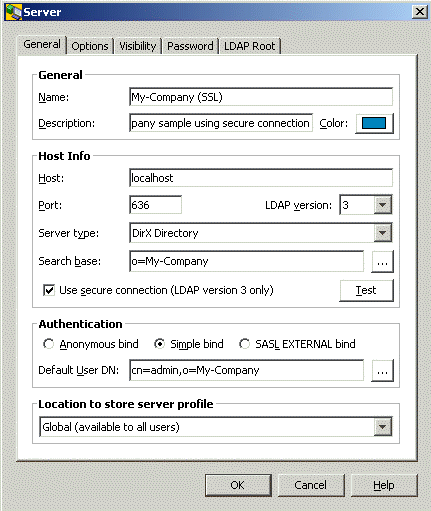Go to the Visibility tab
Image resolution: width=431 pixels, height=511 pixels.
click(x=138, y=46)
